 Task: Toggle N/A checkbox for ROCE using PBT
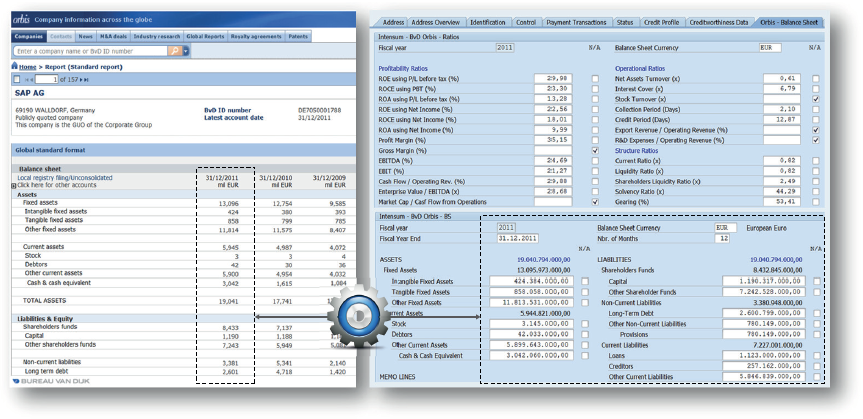595,89
